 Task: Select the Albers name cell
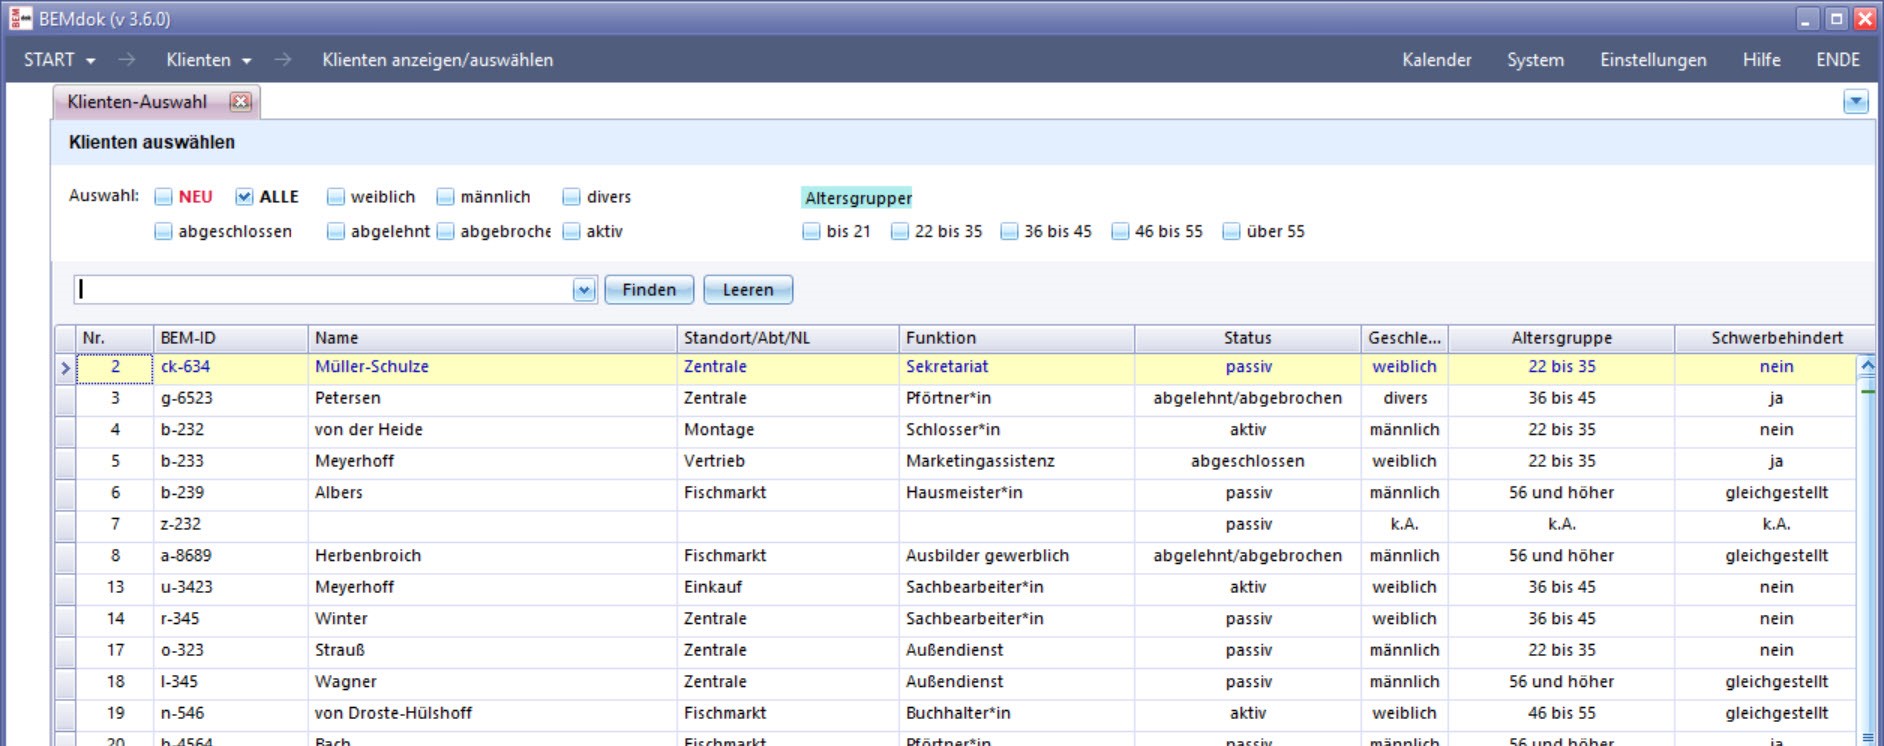coord(492,493)
